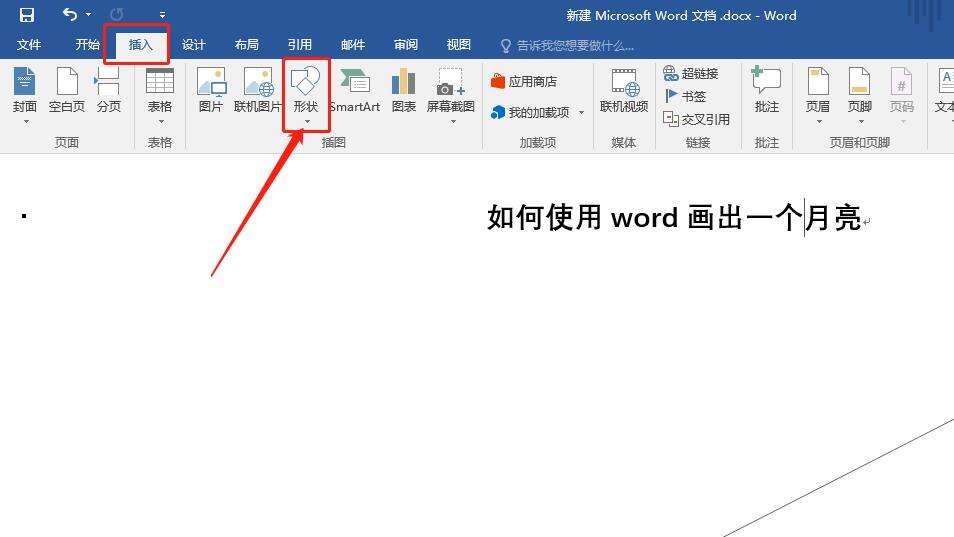
Task: Open Customize Quick Access Toolbar dropdown
Action: tap(162, 15)
